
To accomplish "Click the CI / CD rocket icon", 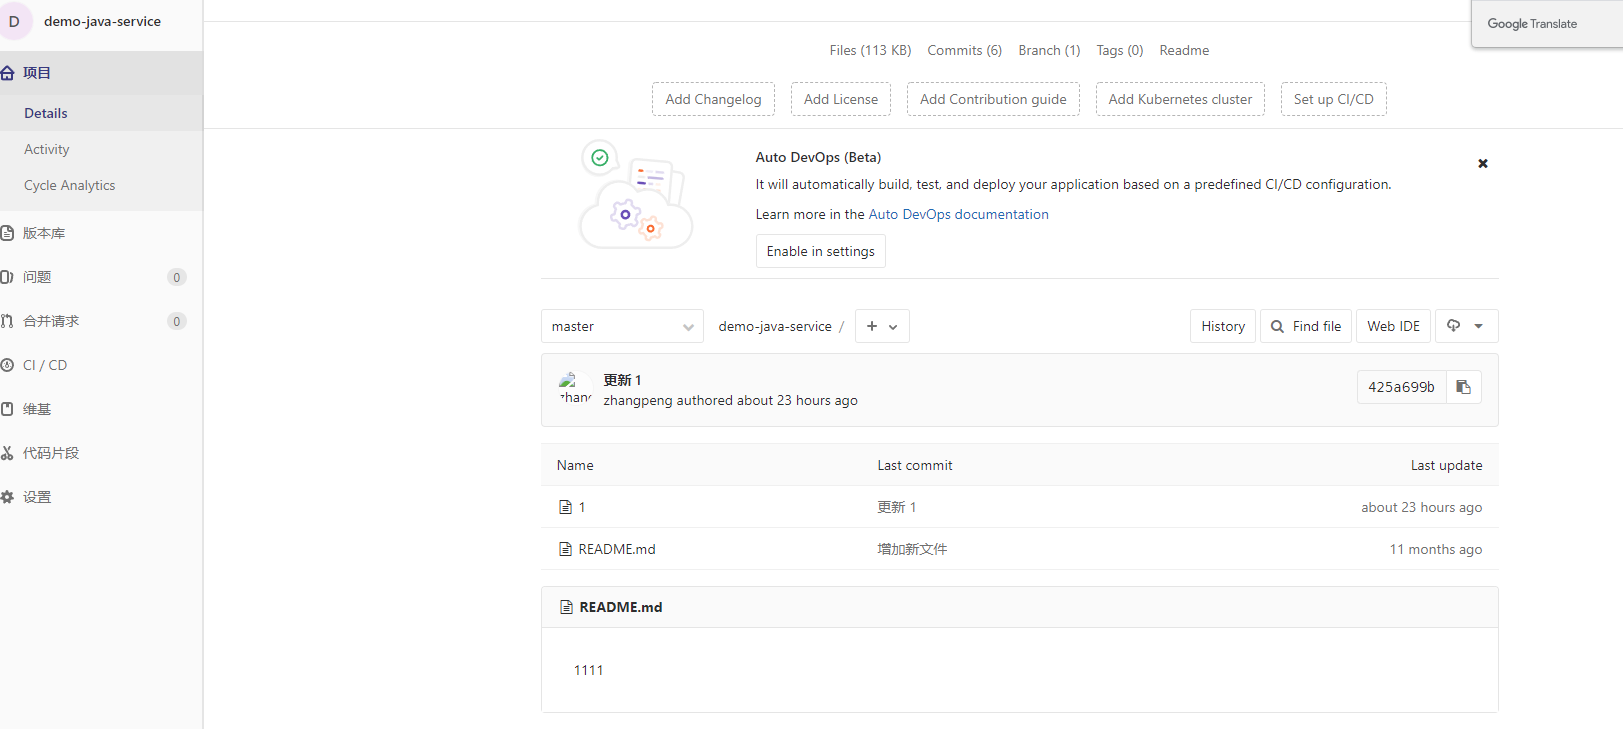I will click(7, 365).
